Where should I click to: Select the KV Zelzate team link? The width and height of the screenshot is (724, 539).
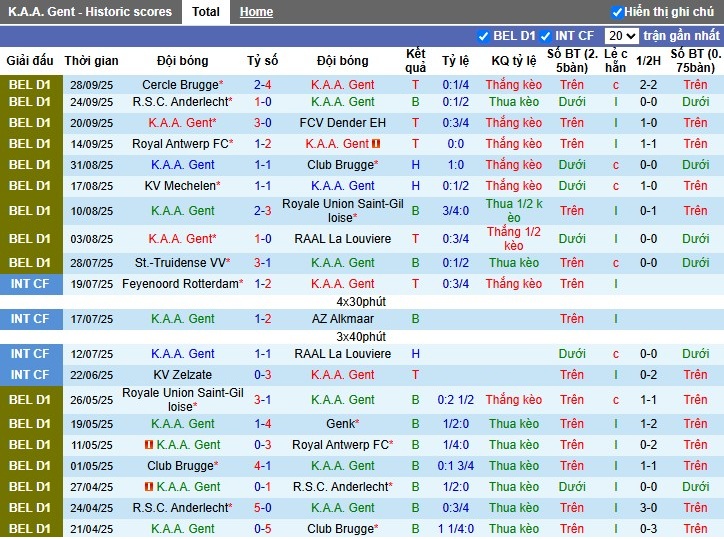[x=181, y=375]
